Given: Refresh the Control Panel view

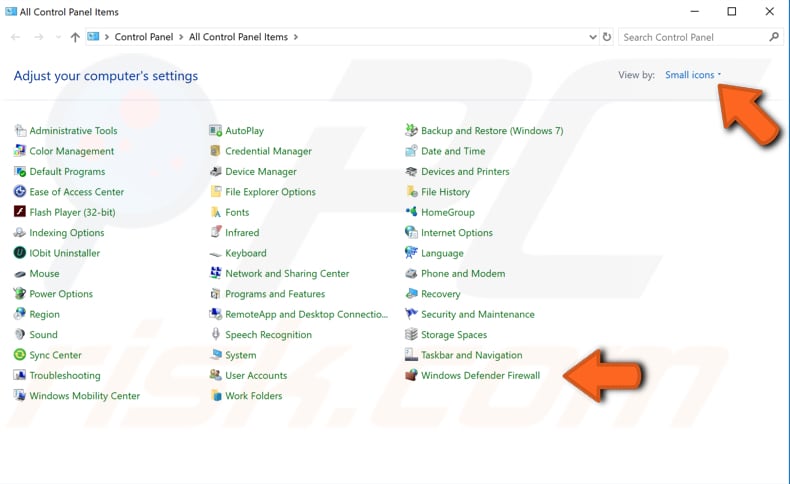Looking at the screenshot, I should (x=607, y=37).
